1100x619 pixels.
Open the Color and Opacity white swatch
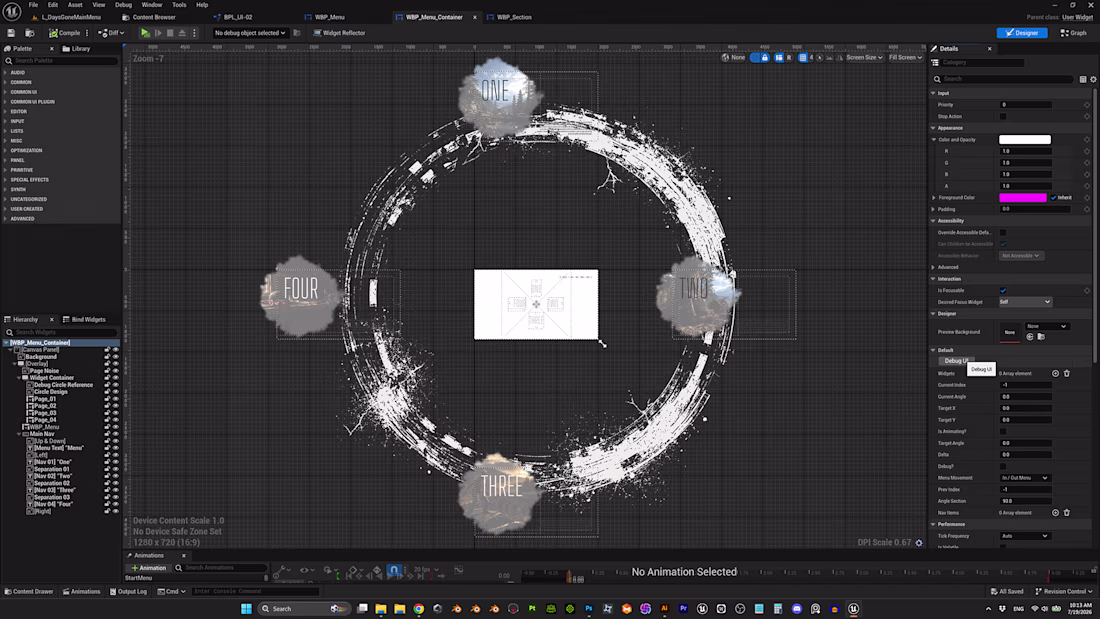[1025, 140]
